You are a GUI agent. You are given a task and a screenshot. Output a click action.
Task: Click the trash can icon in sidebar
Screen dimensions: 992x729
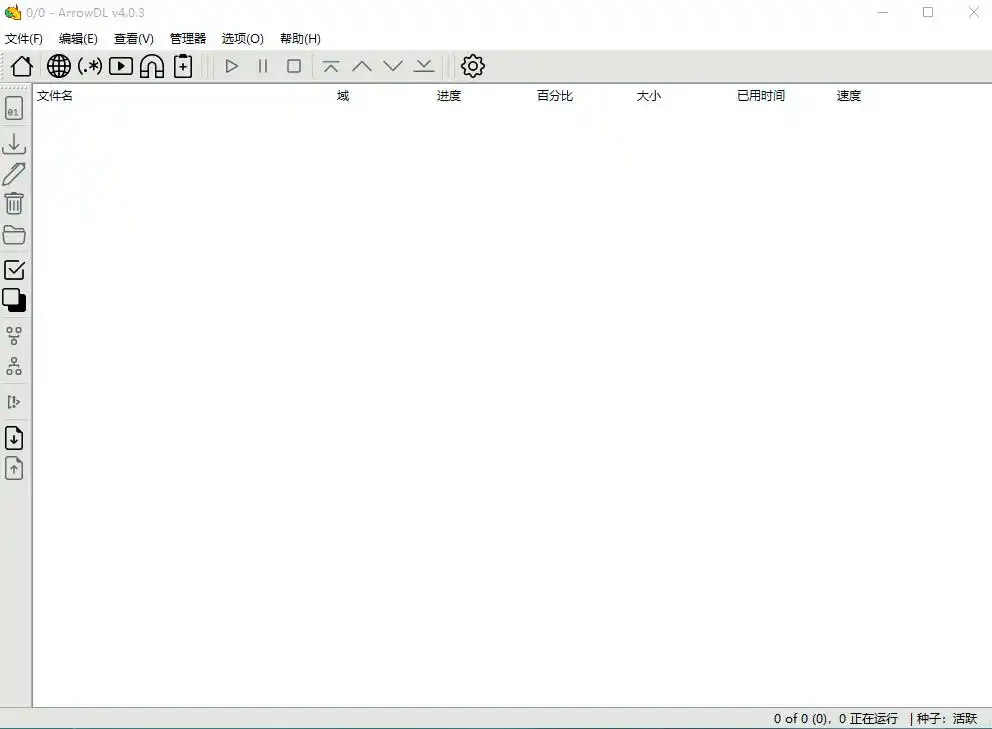(x=14, y=204)
